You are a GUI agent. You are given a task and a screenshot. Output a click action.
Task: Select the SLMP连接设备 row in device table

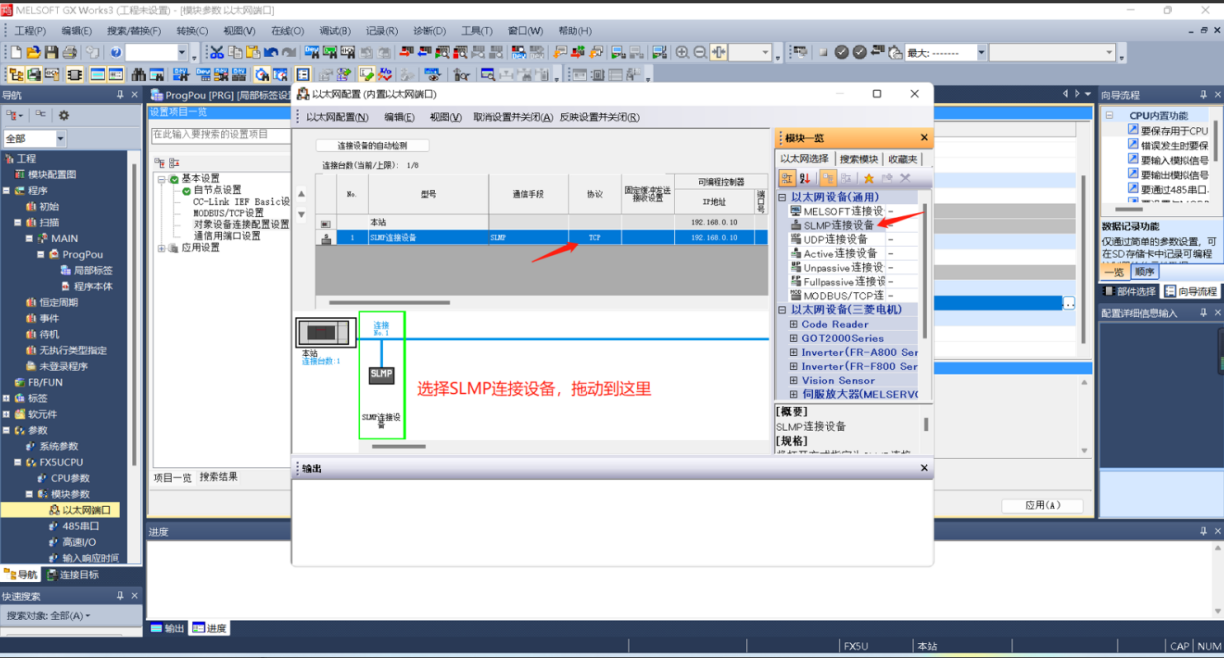pyautogui.click(x=543, y=238)
